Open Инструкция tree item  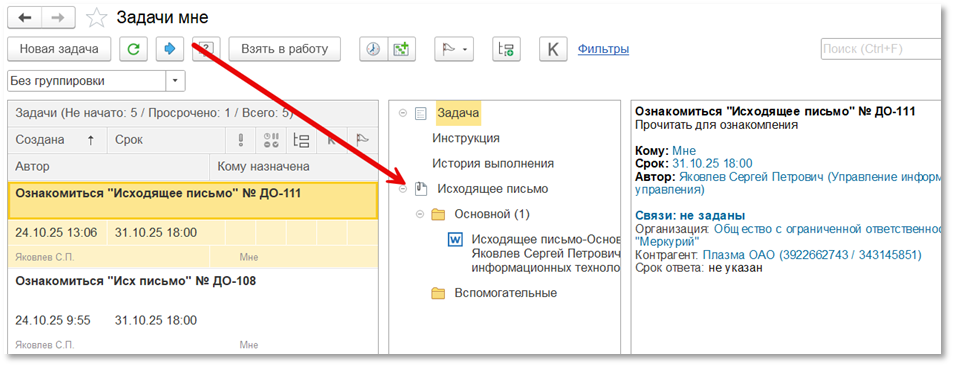pos(466,138)
